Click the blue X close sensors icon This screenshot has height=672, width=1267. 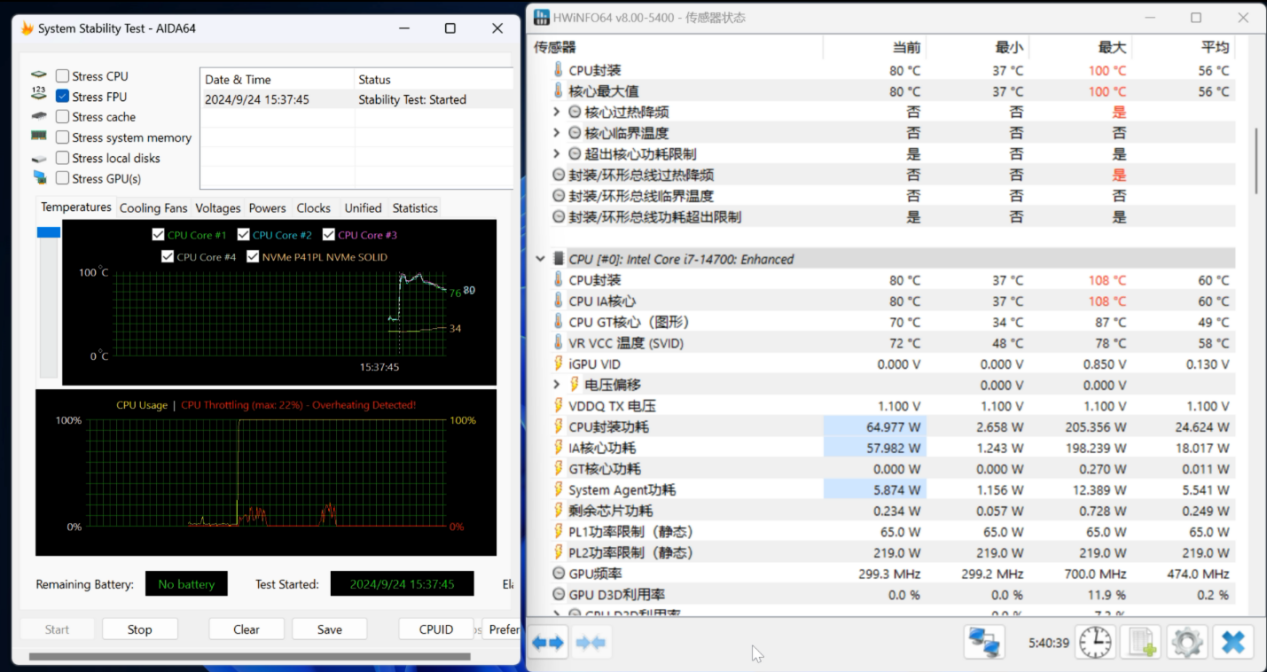1234,641
